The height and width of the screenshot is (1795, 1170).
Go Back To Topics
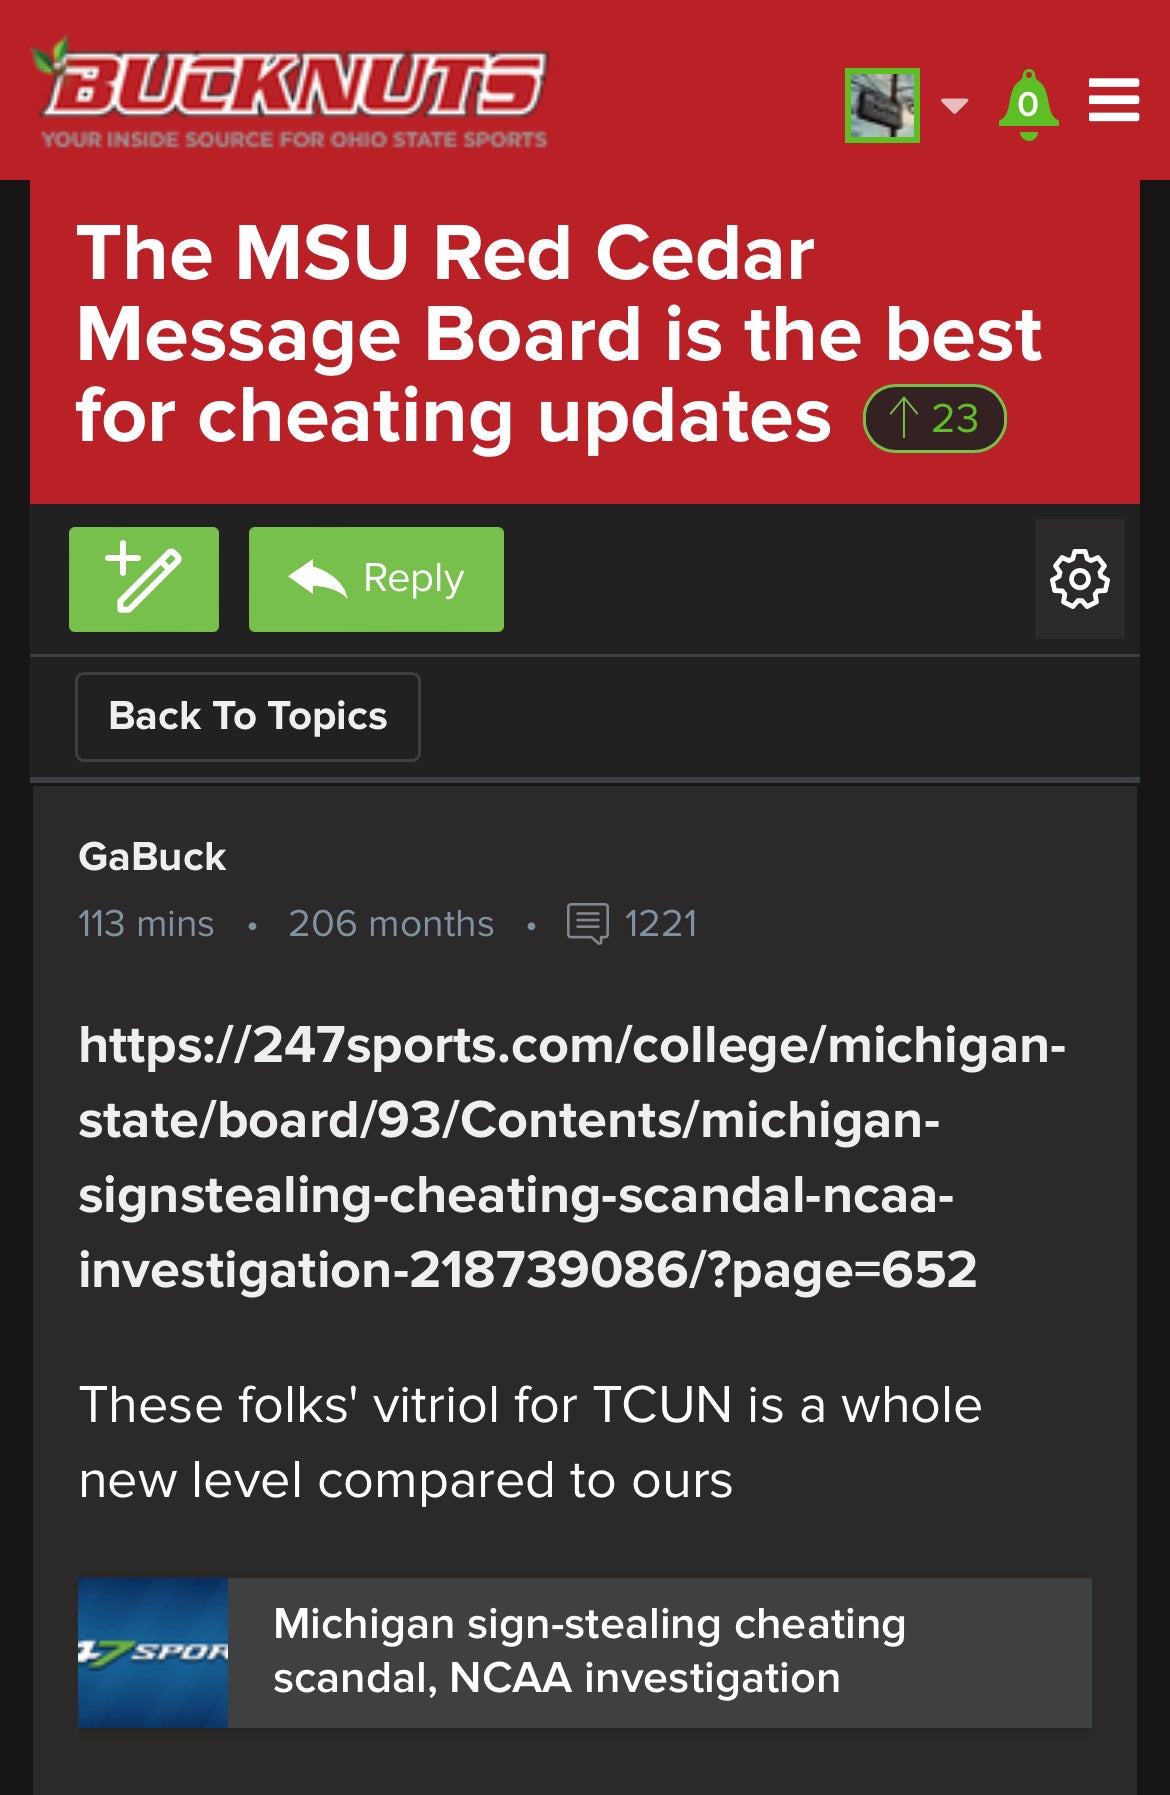(x=248, y=716)
